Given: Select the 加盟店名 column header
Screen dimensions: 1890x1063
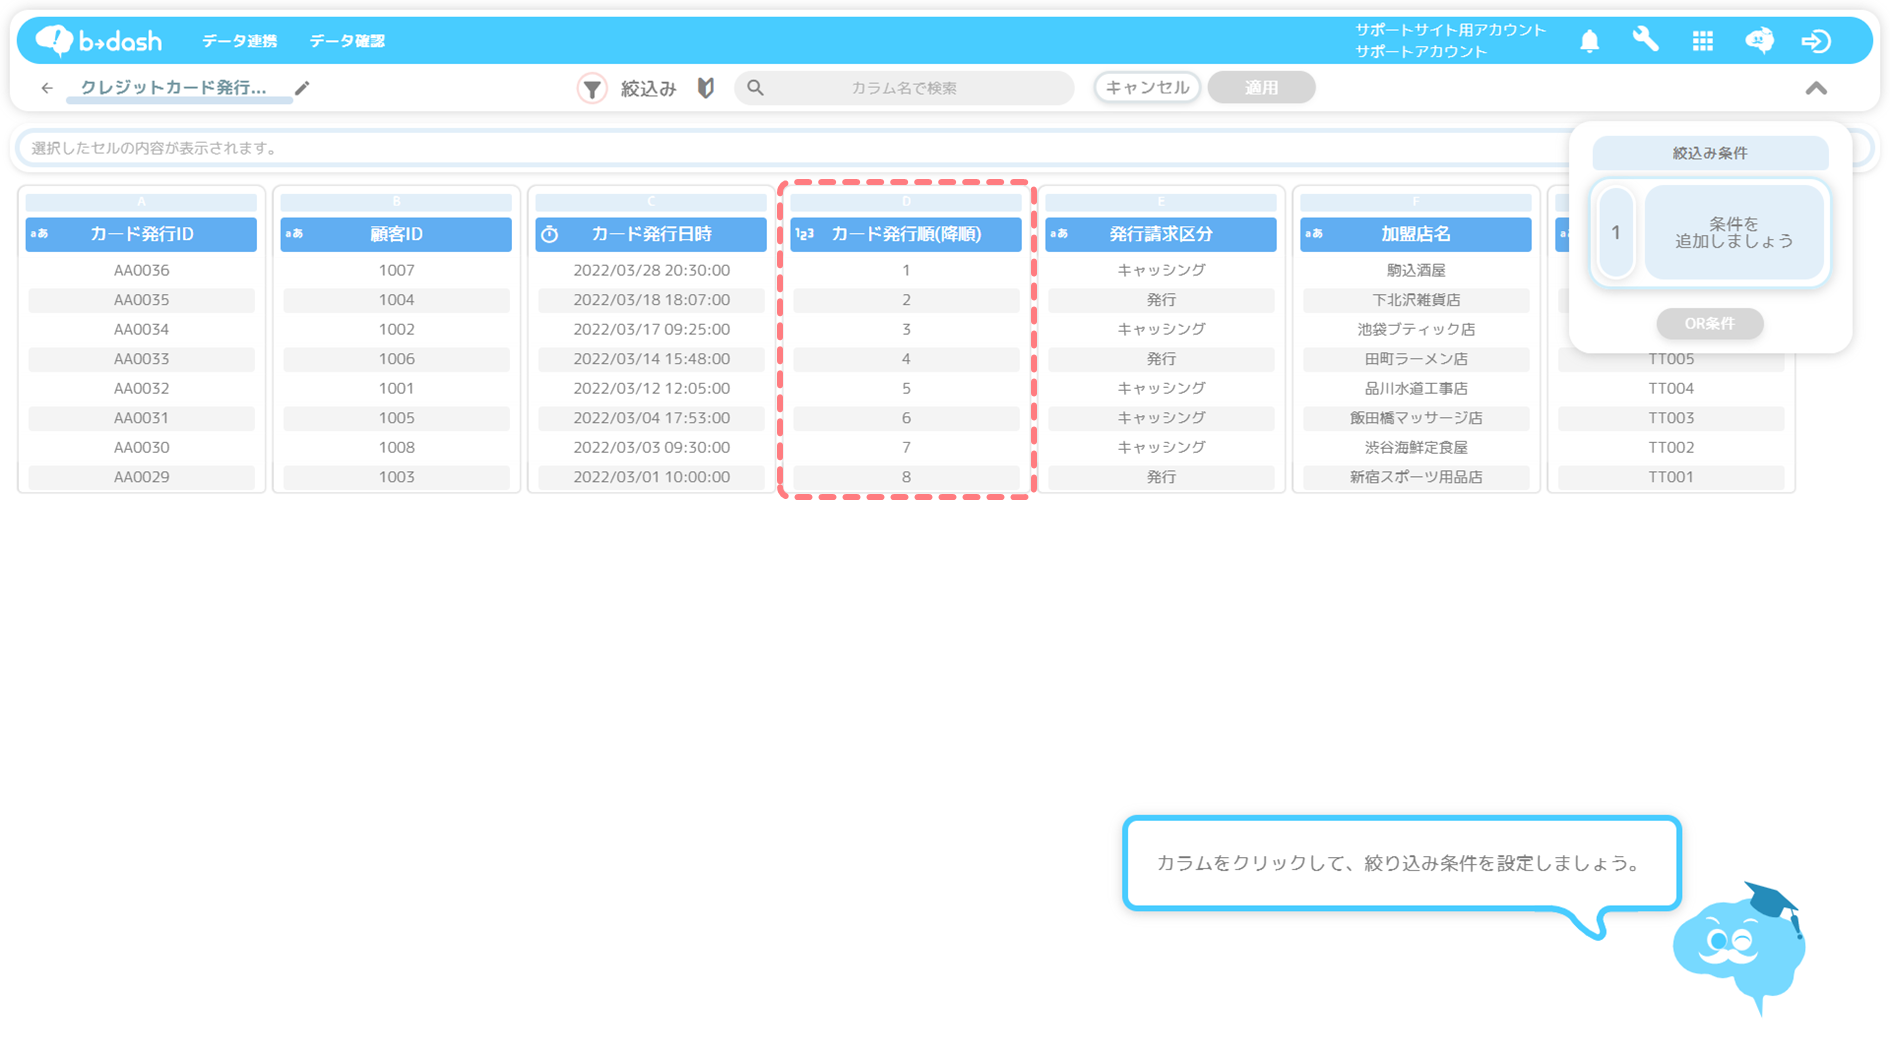Looking at the screenshot, I should point(1416,234).
